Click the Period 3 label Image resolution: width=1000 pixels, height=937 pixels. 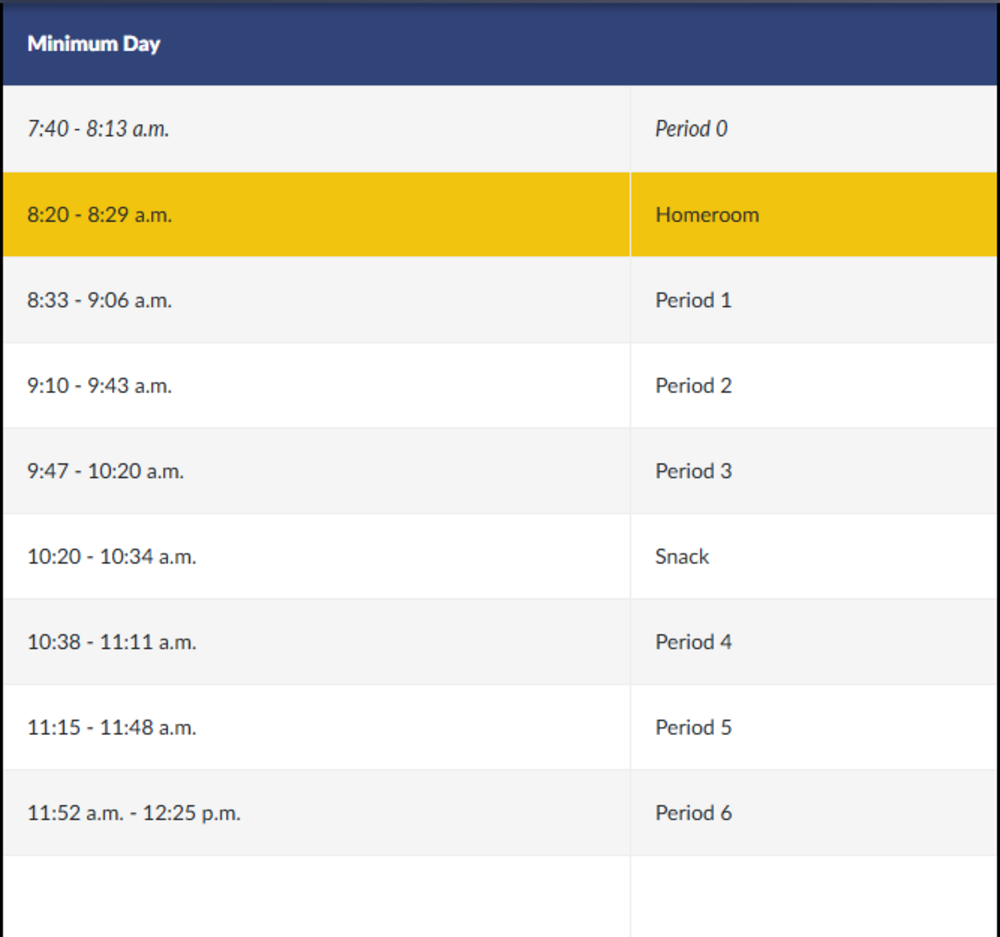pyautogui.click(x=694, y=470)
